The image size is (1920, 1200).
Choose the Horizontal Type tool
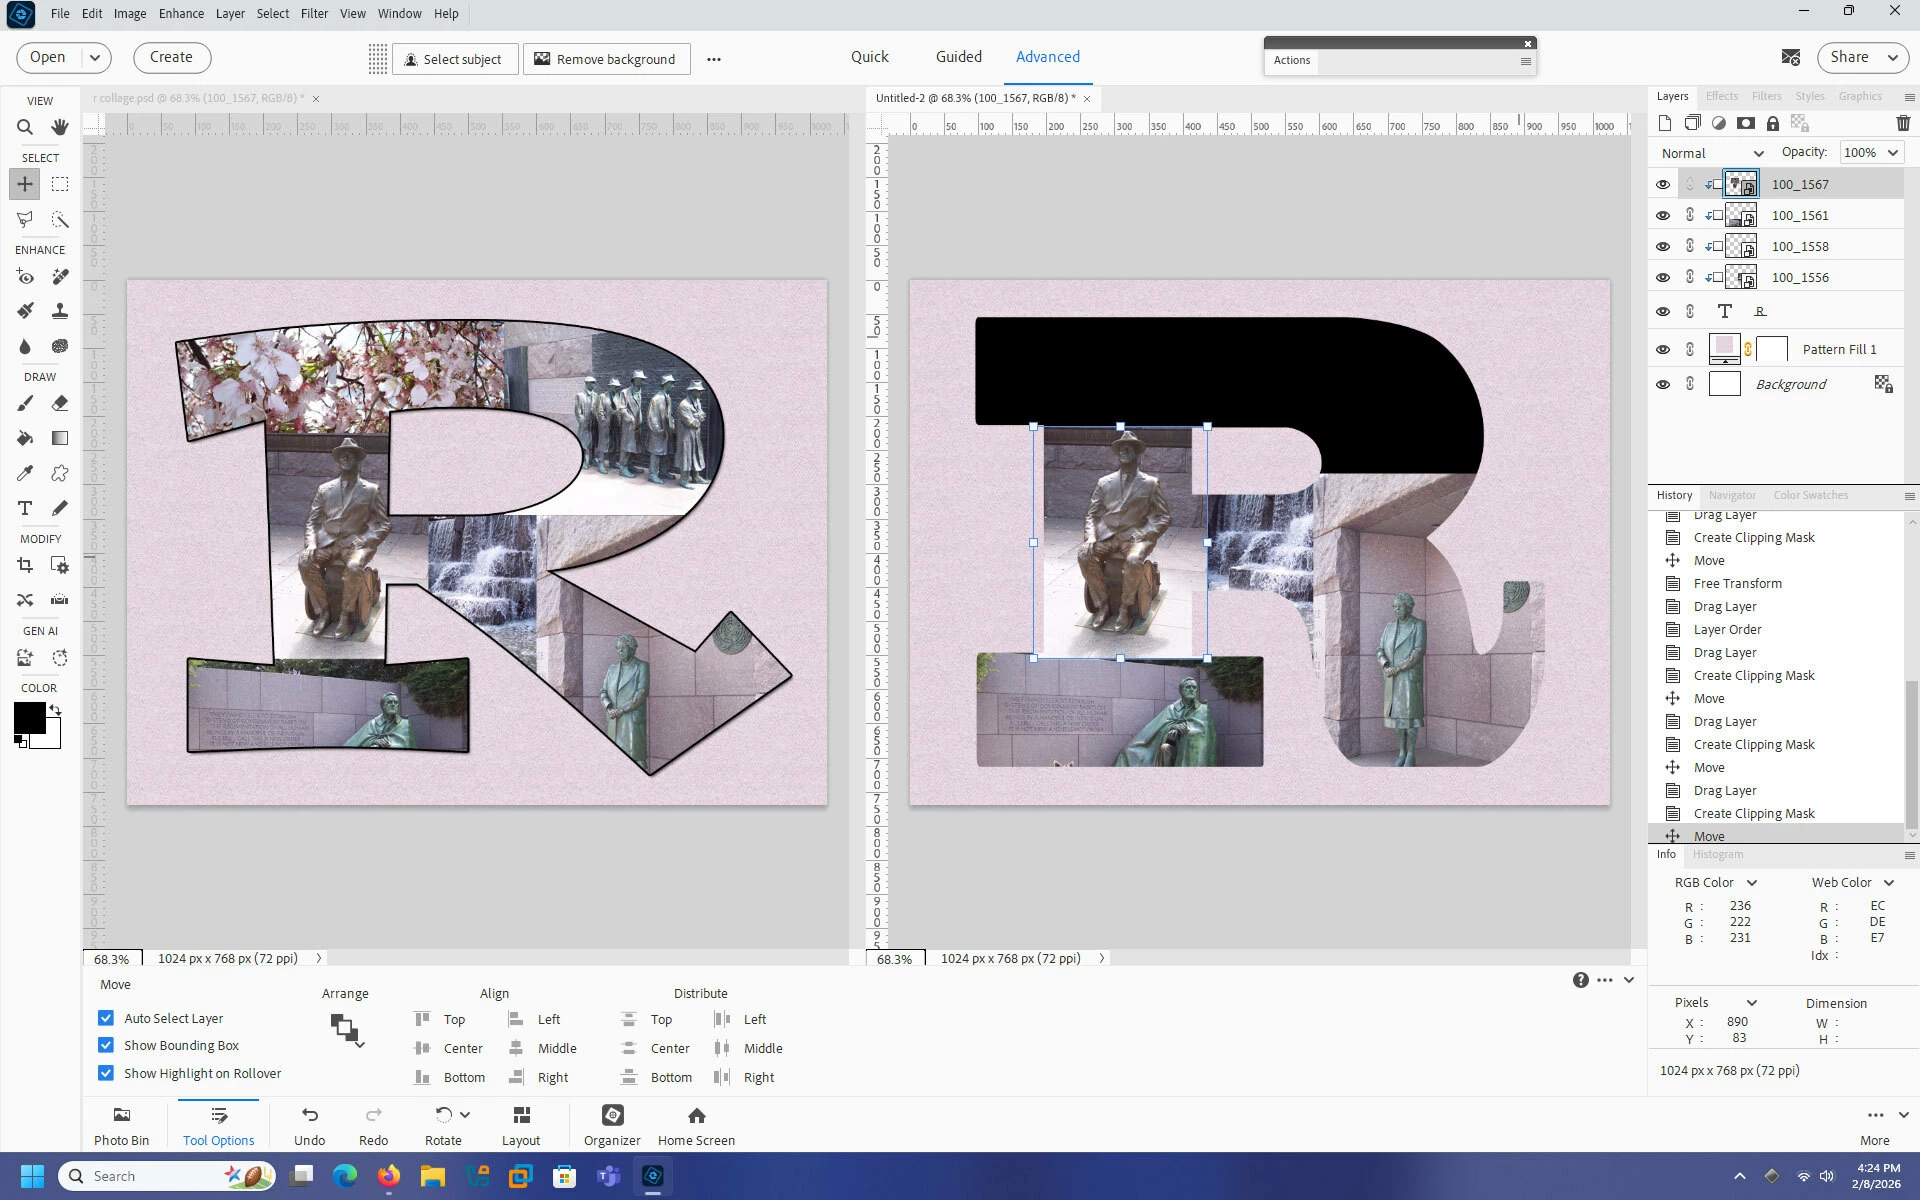click(x=25, y=508)
